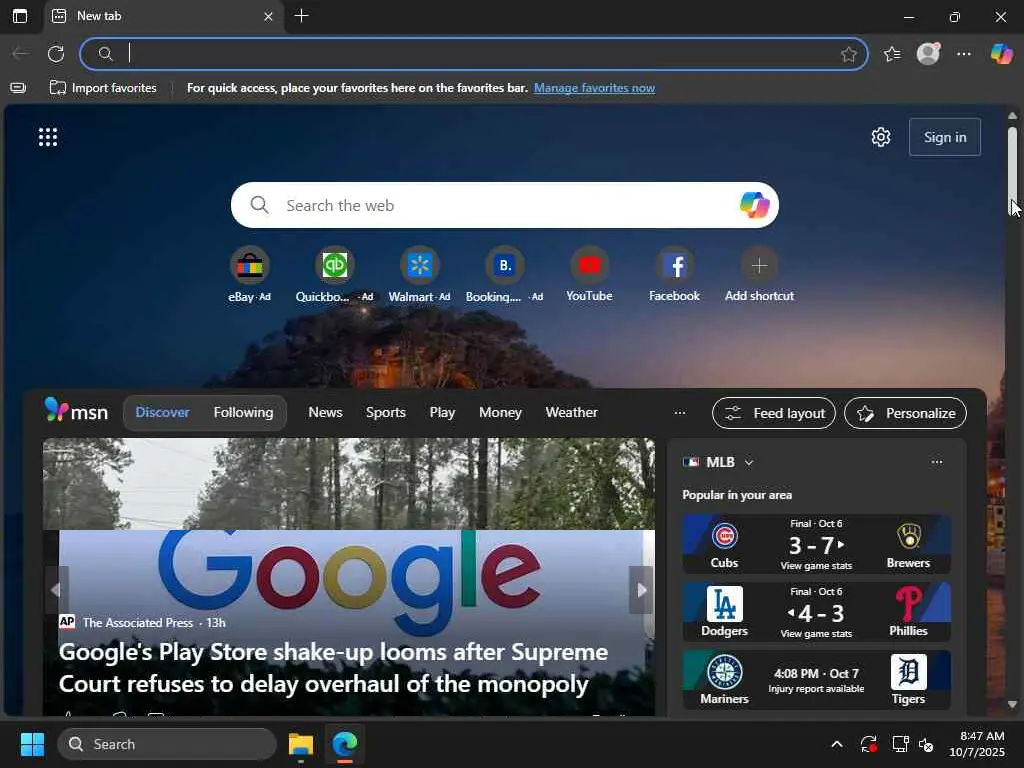Open Copilot from the toolbar

(x=1001, y=54)
